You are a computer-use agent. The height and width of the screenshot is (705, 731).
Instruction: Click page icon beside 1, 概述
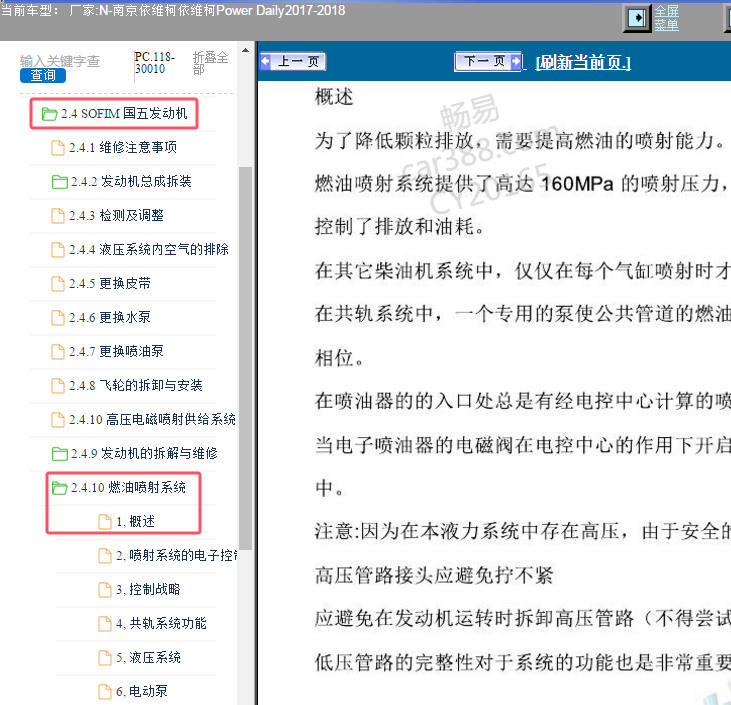click(105, 522)
